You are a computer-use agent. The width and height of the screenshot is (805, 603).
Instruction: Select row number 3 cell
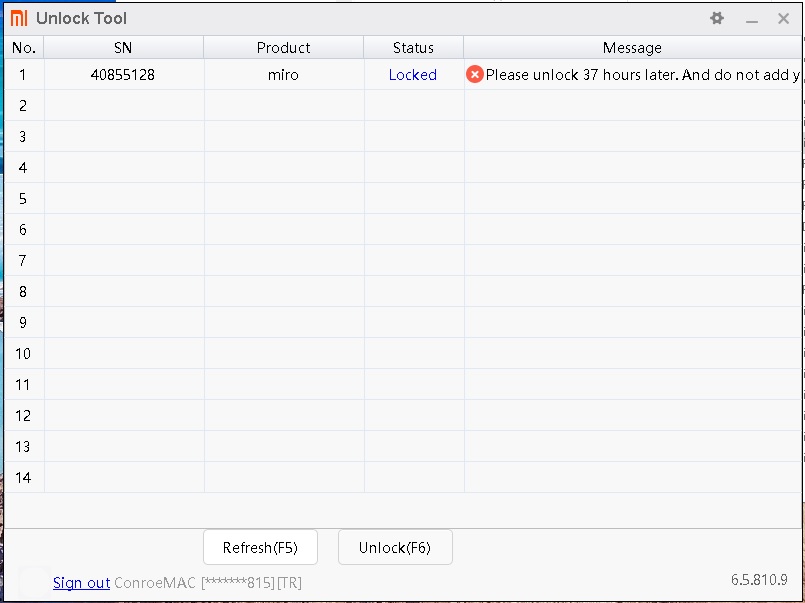(23, 137)
